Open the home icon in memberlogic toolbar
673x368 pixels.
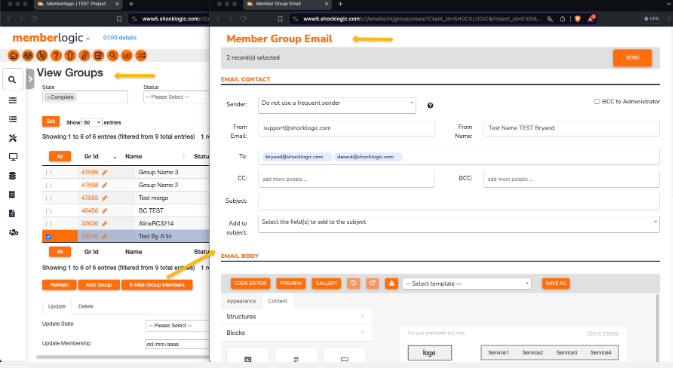[13, 55]
